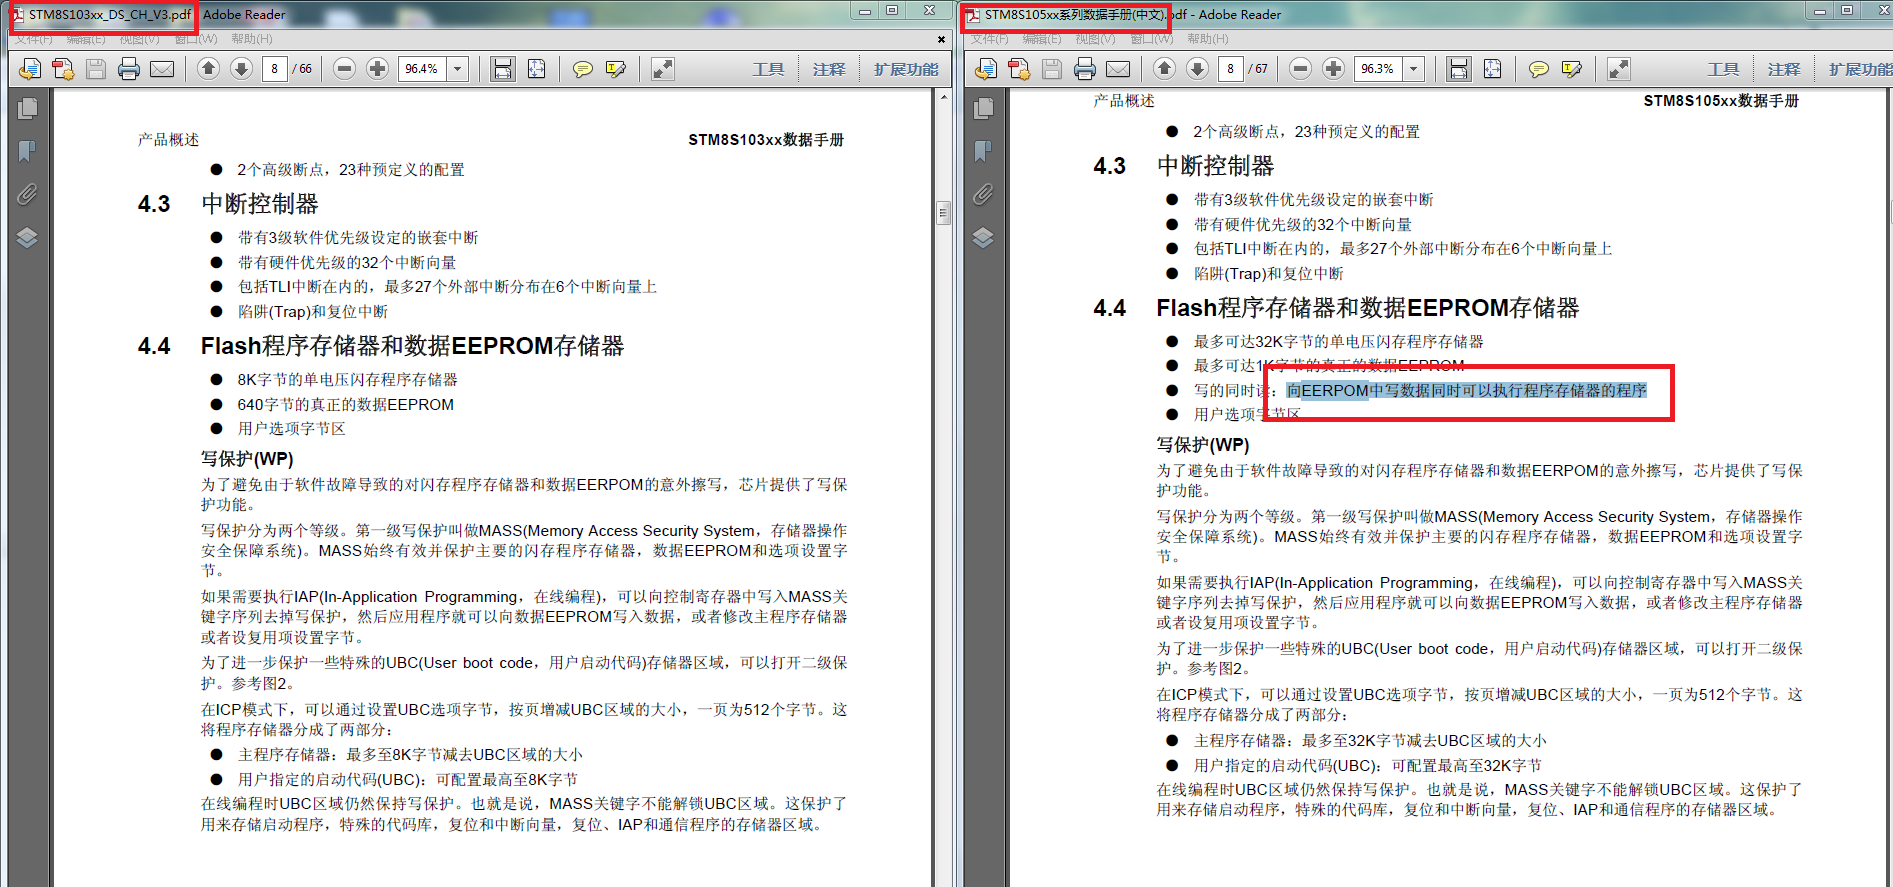Click the page number field showing 8 of 67

[x=1230, y=69]
